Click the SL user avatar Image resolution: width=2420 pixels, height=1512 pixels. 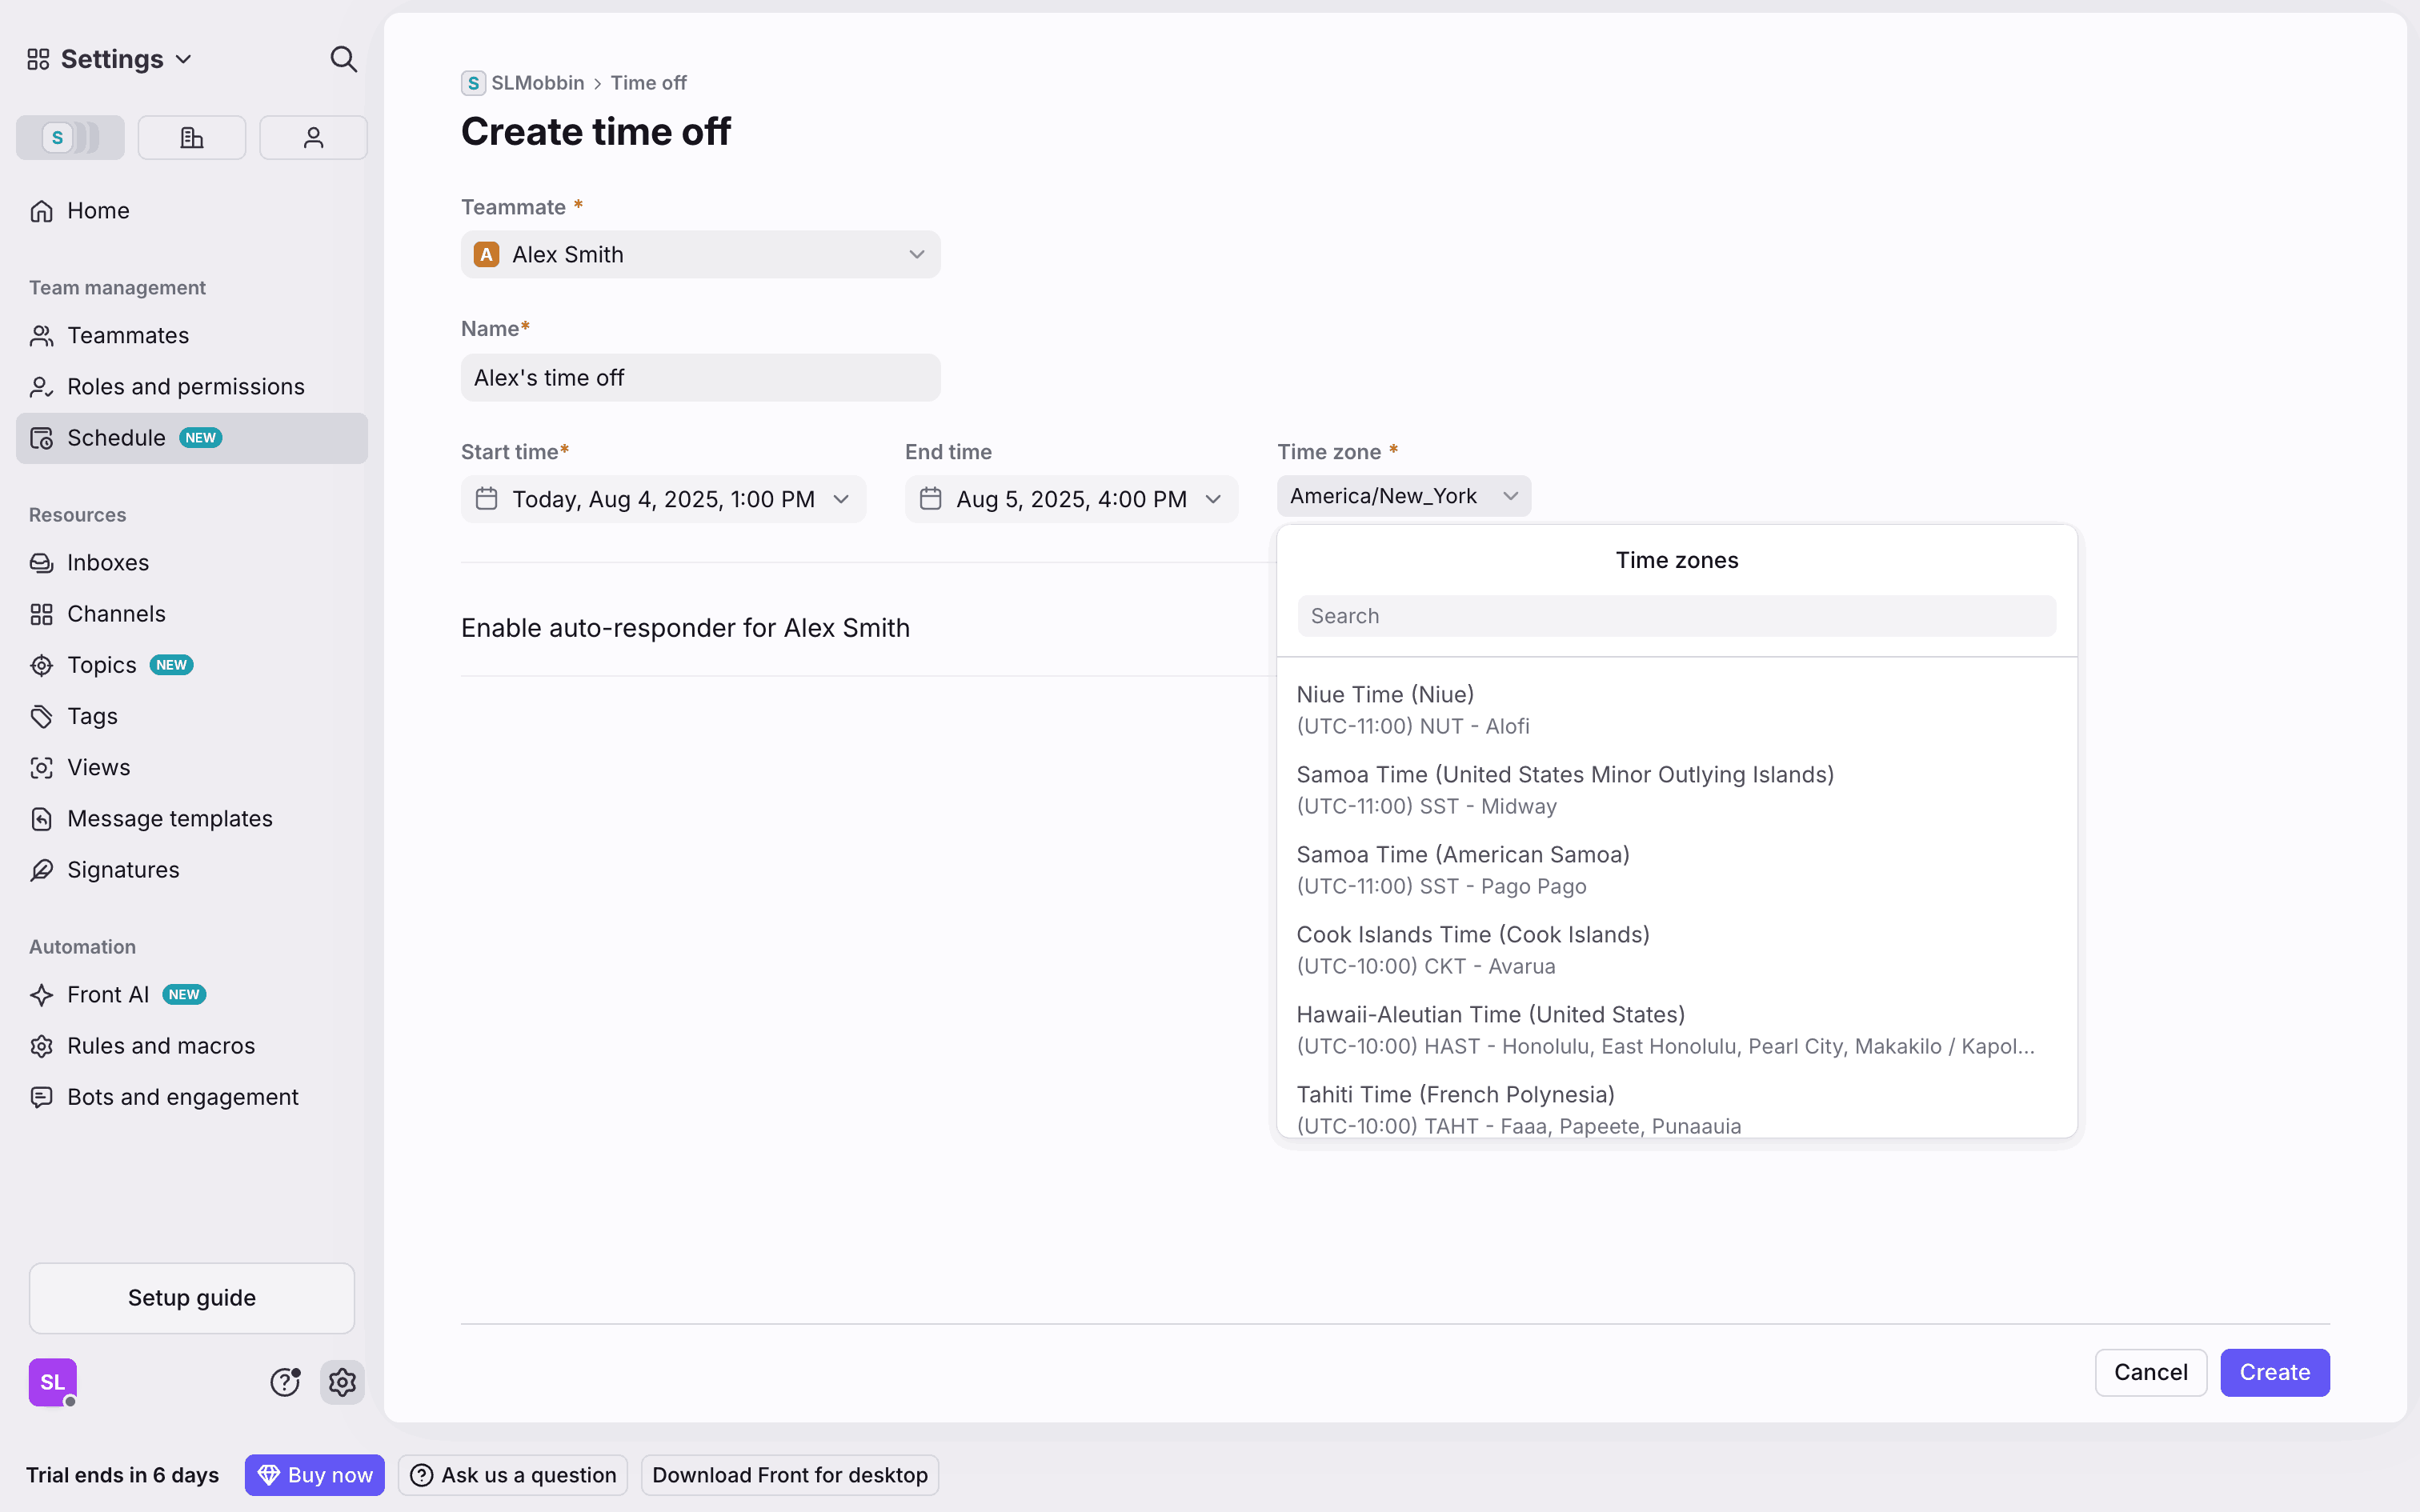pyautogui.click(x=52, y=1382)
